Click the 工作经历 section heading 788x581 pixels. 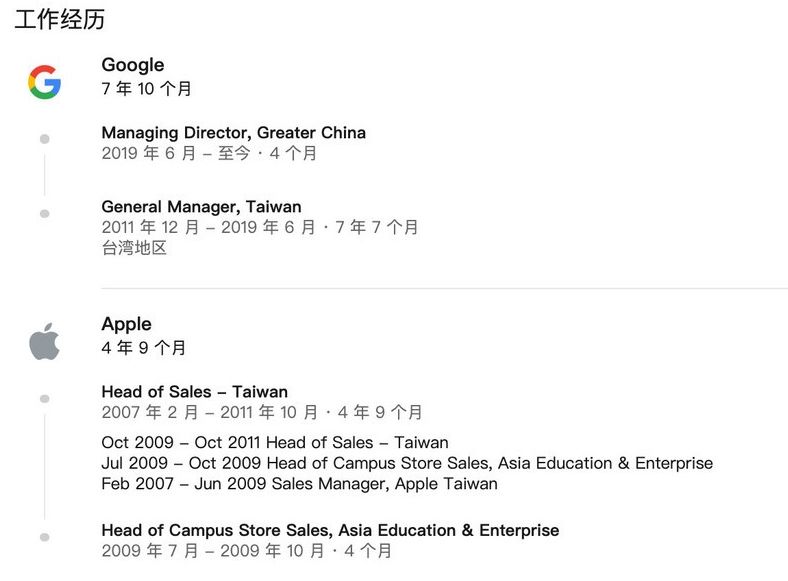tap(60, 19)
